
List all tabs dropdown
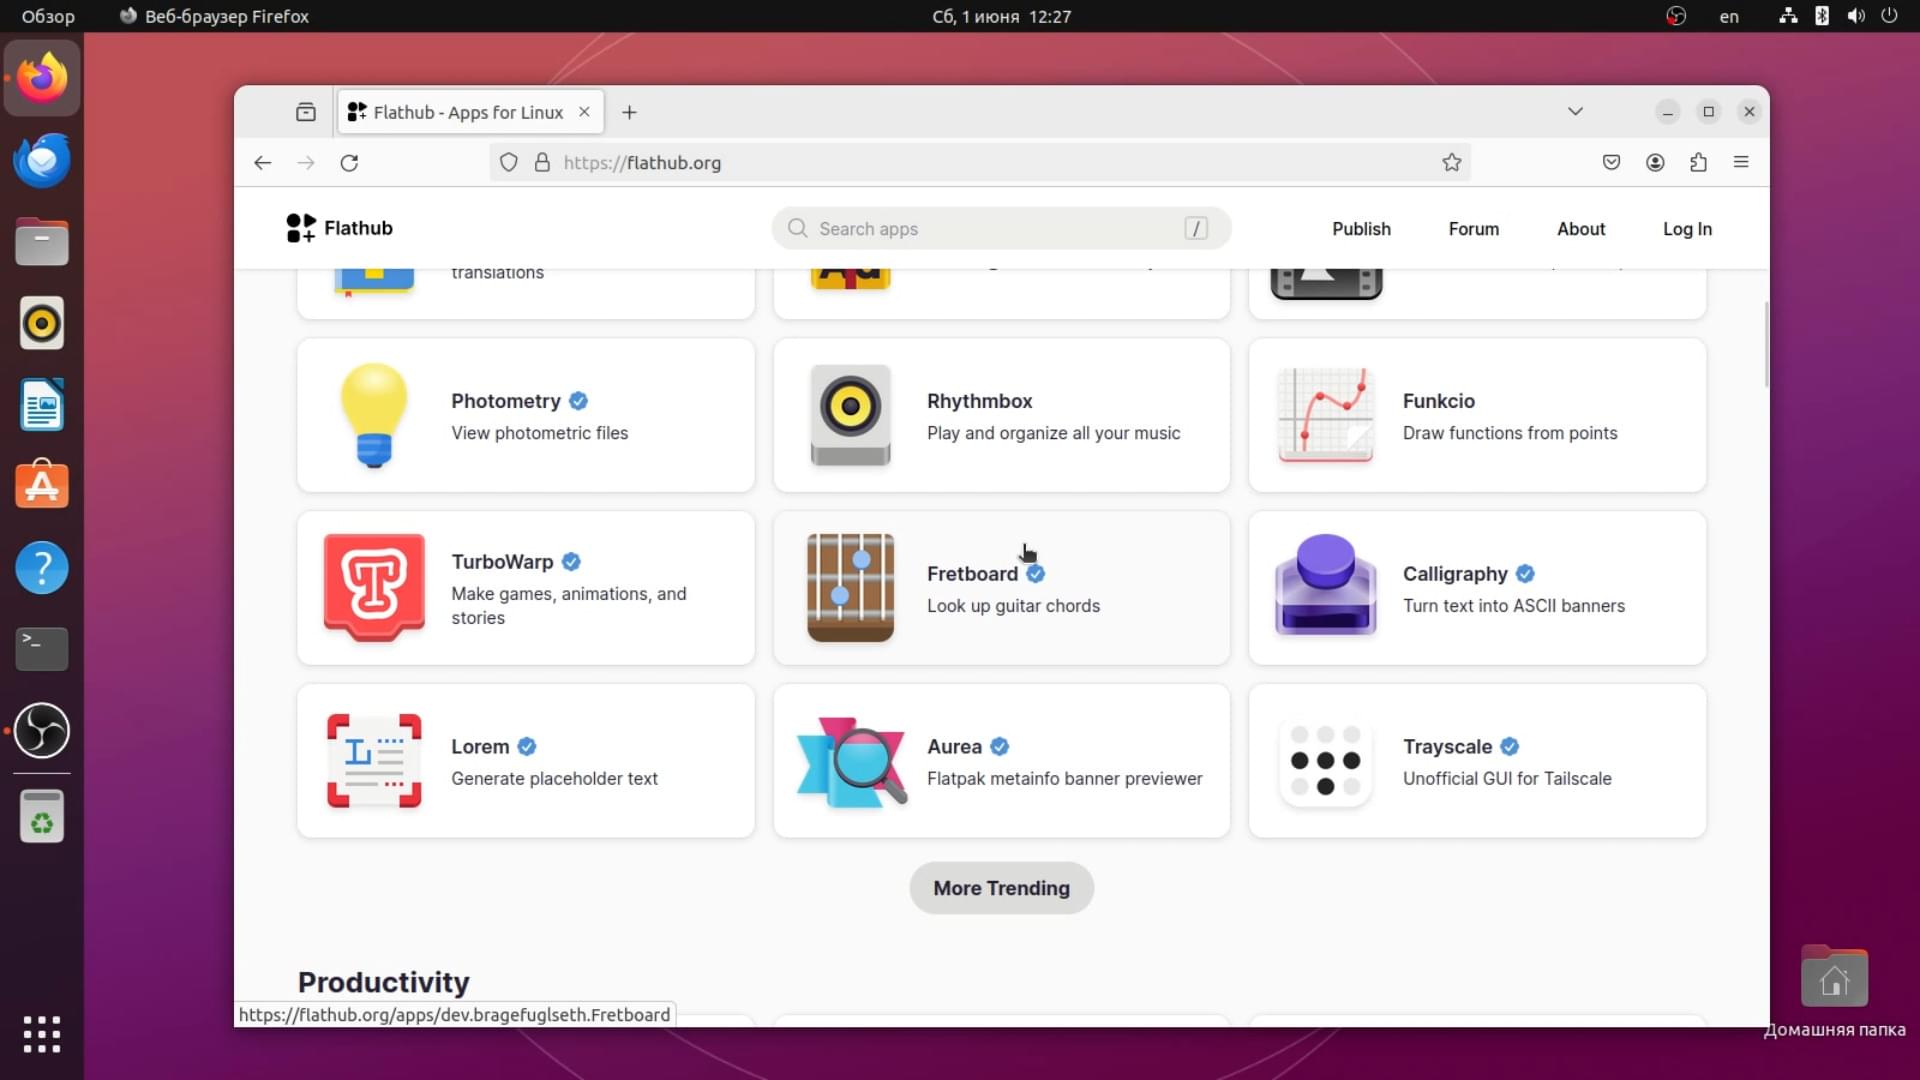(1575, 111)
